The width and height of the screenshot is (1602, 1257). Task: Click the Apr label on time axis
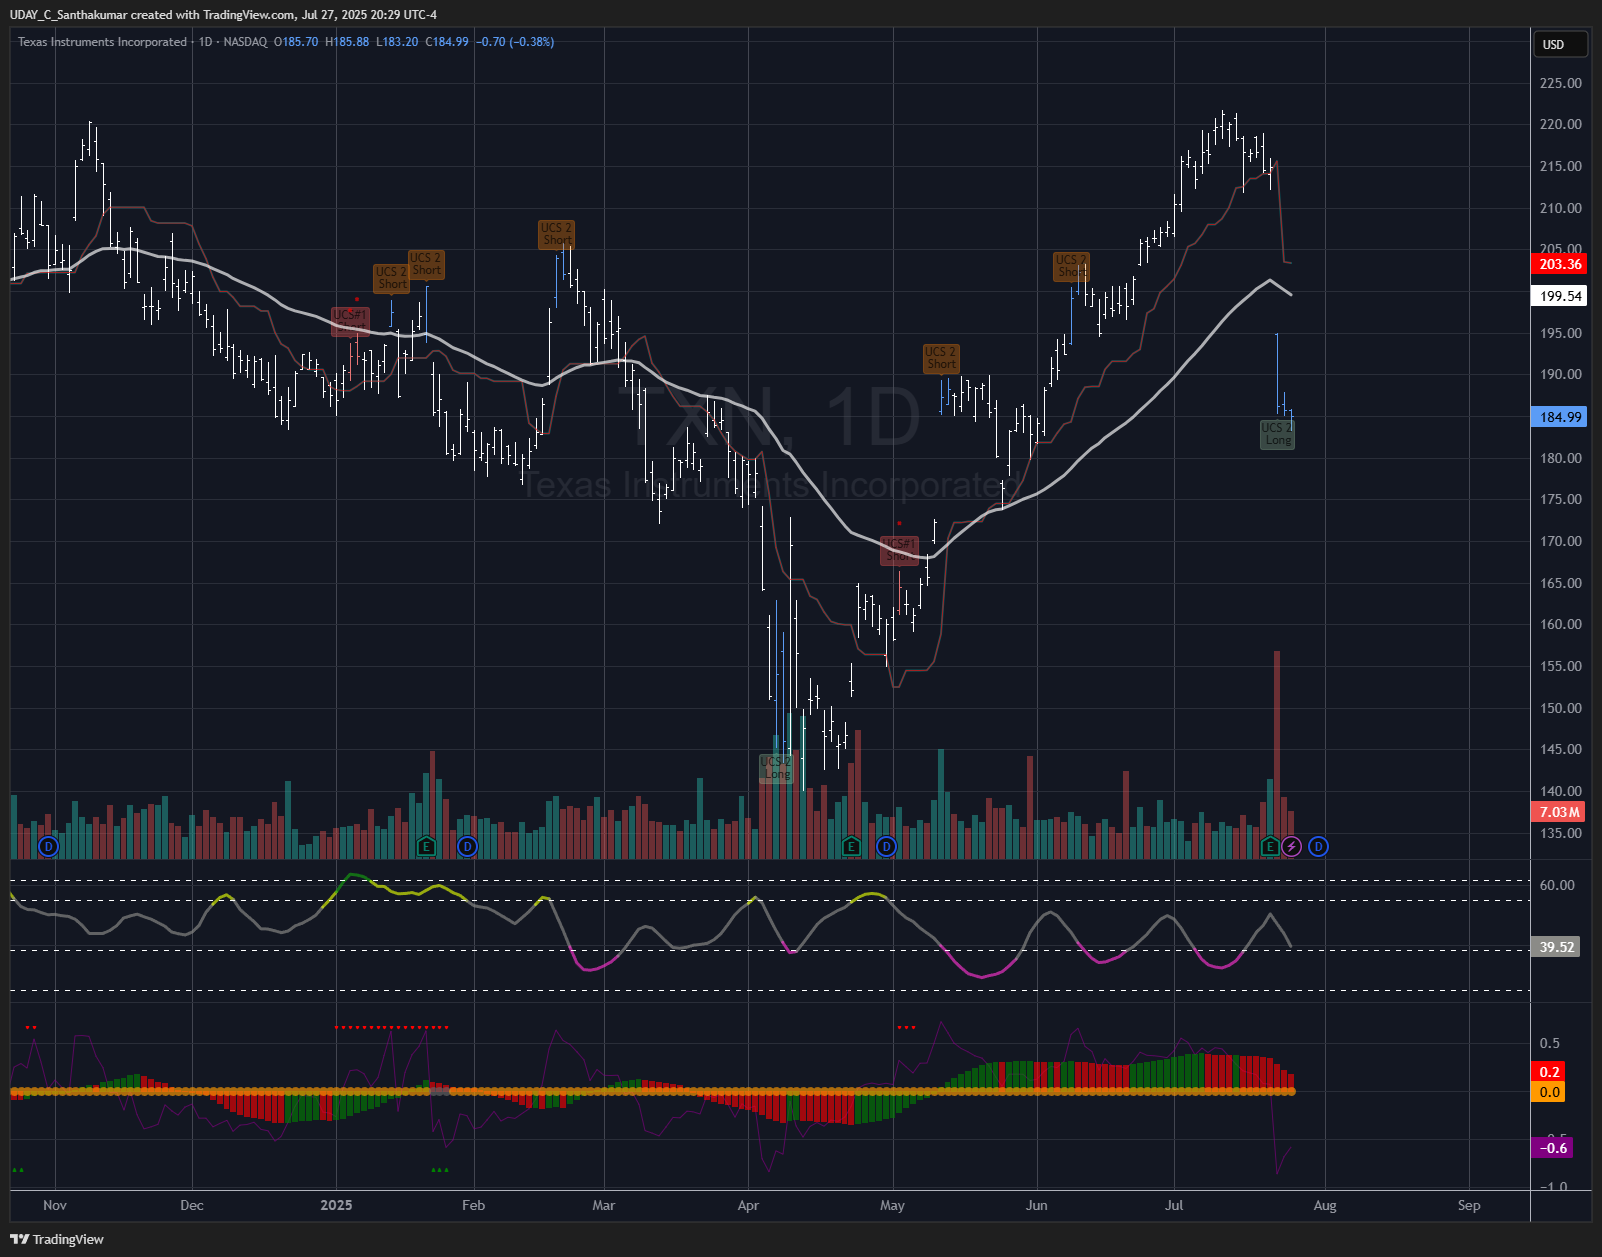click(x=748, y=1205)
